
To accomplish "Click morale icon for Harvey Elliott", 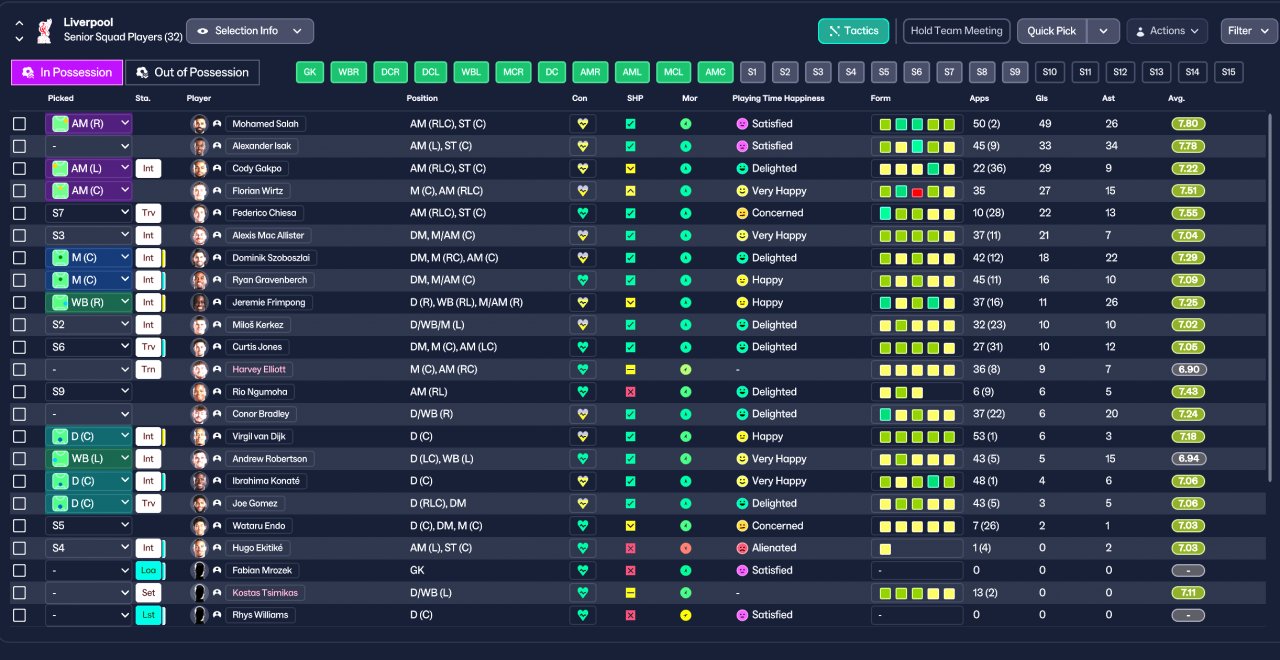I will 685,370.
